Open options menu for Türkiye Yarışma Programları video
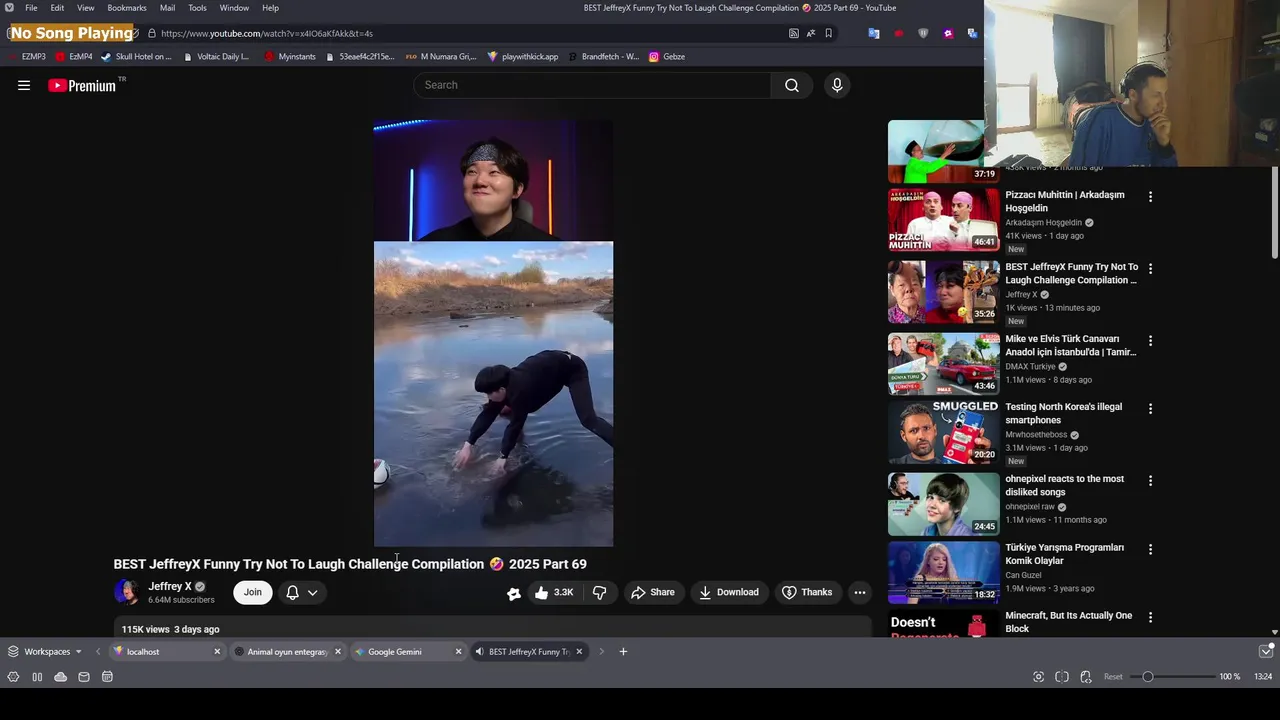1280x720 pixels. coord(1150,549)
